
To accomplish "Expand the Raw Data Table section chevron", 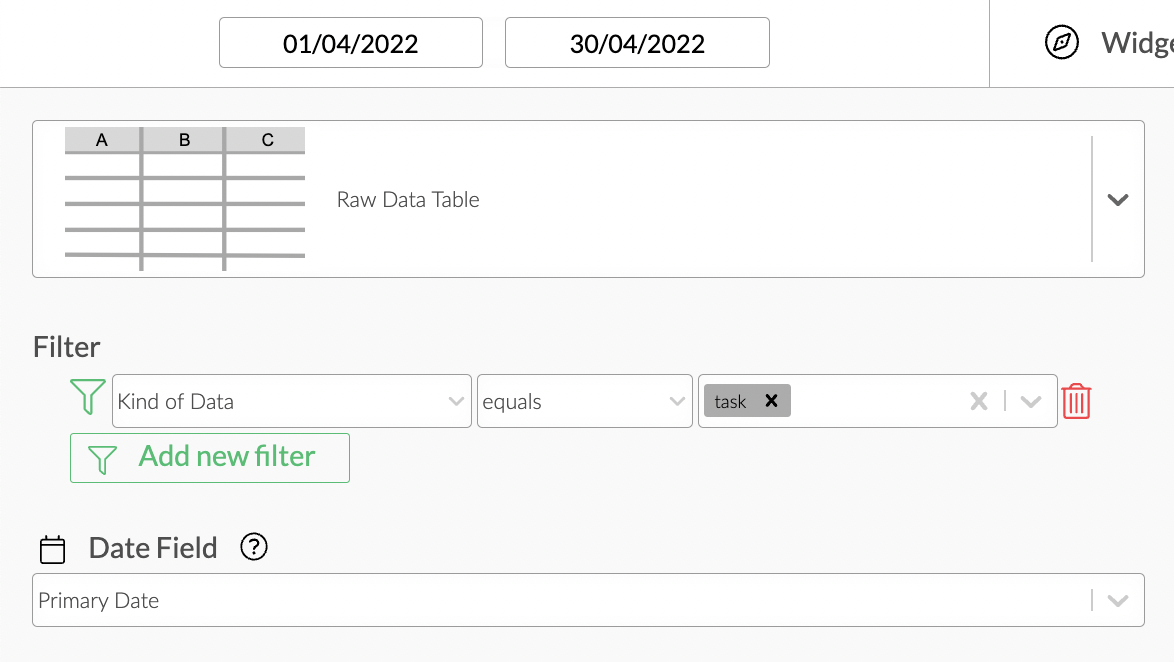I will [1118, 199].
